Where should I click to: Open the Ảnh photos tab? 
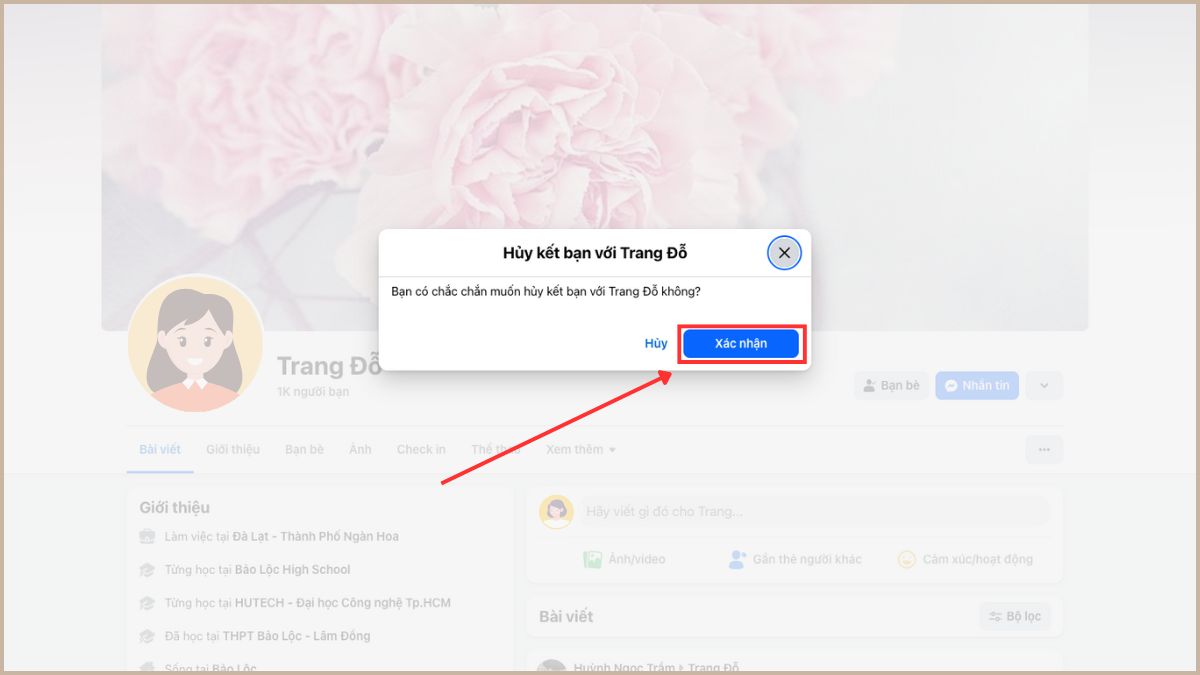click(360, 449)
